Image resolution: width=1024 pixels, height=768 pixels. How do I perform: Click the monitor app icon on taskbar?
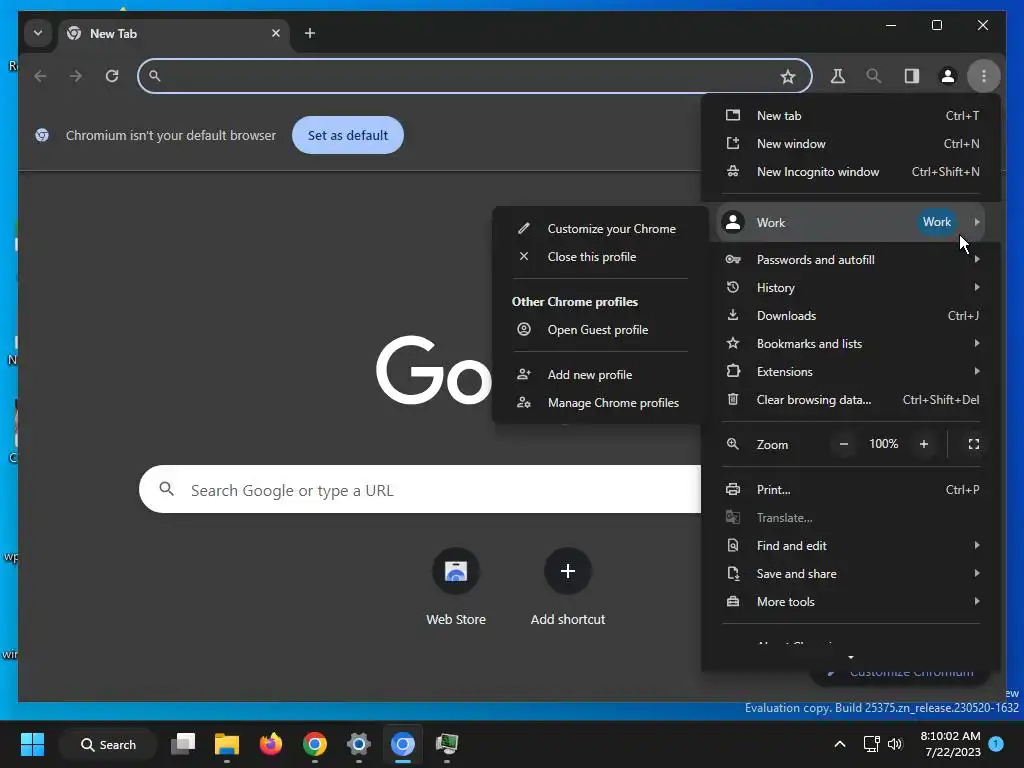coord(447,744)
